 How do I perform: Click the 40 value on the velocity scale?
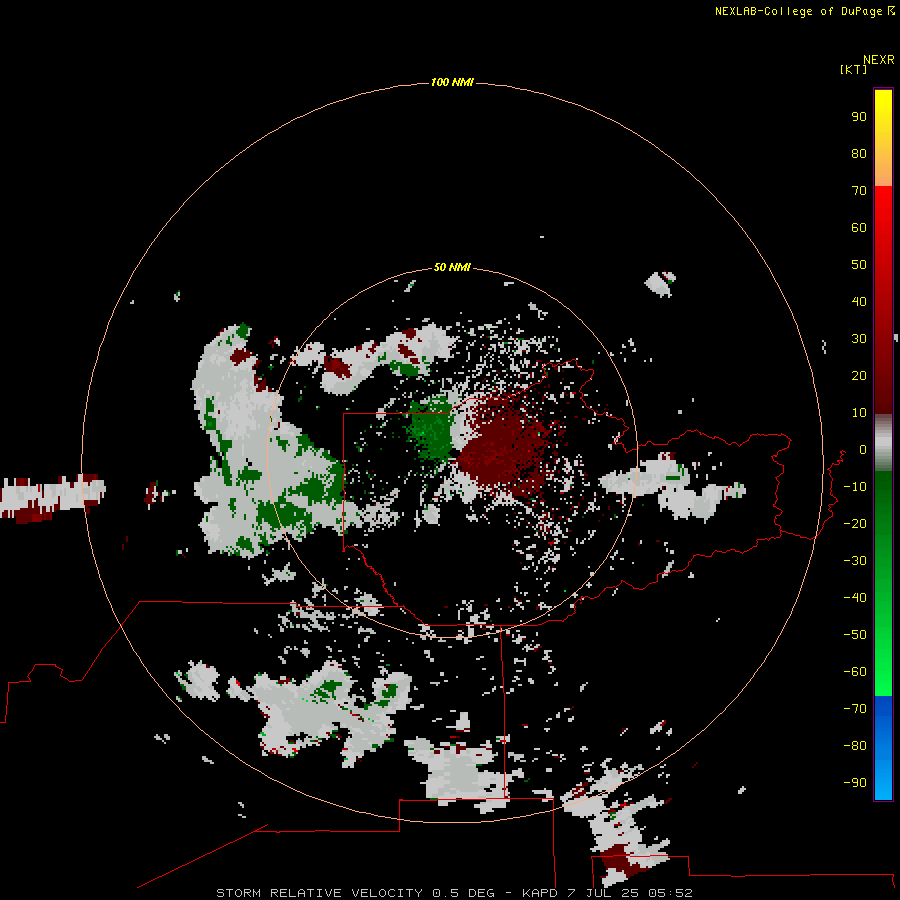click(x=859, y=301)
